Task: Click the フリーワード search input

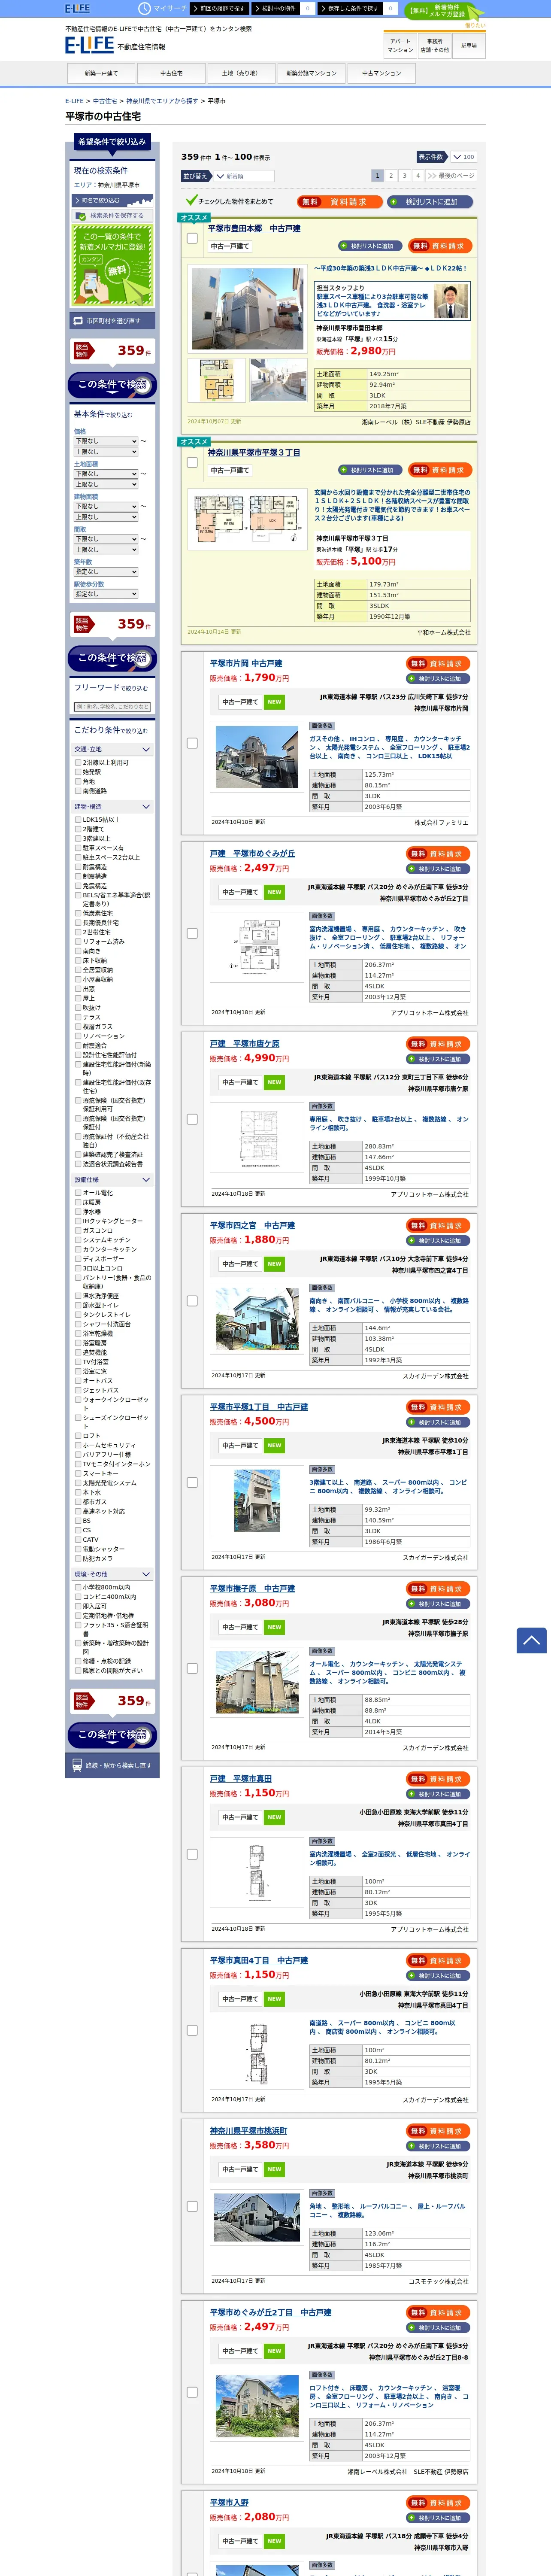Action: [112, 707]
